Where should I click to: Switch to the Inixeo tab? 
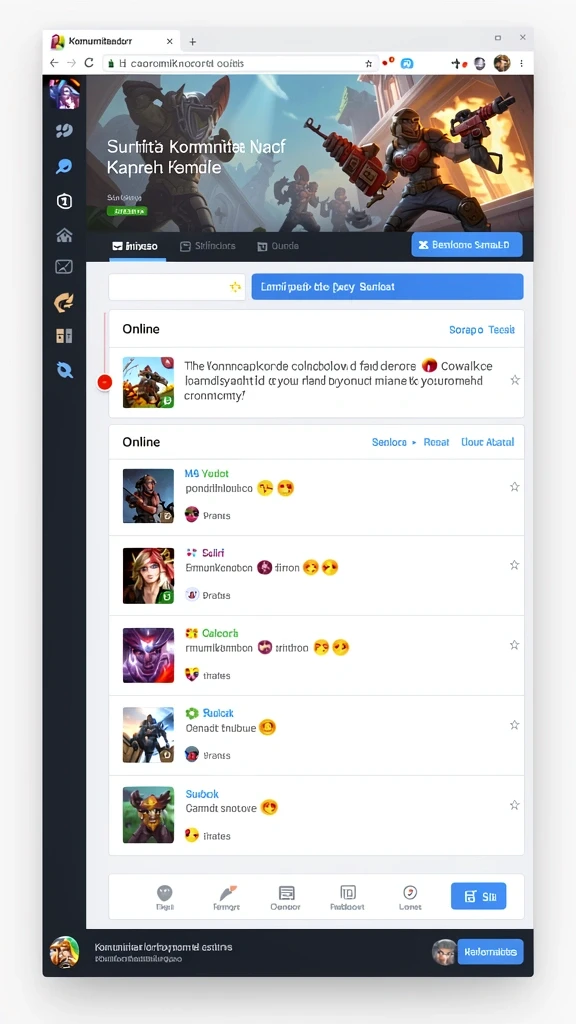click(x=135, y=246)
